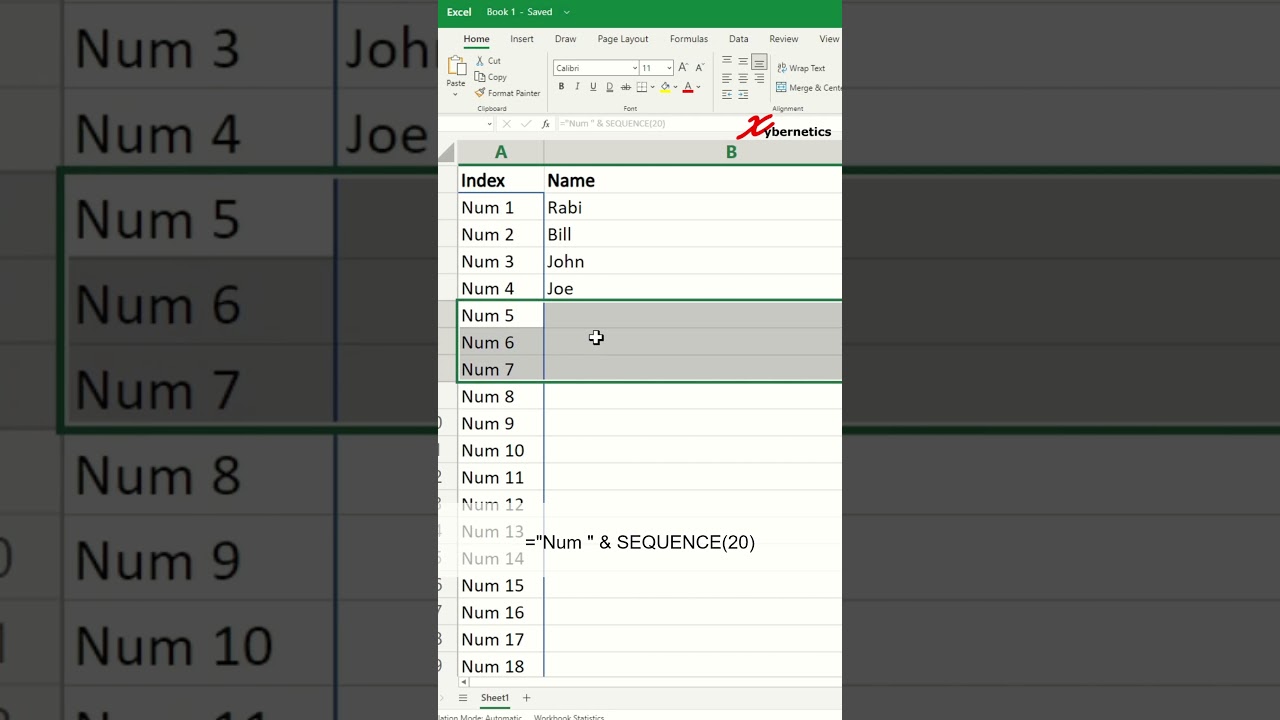Expand the Borders options arrow
This screenshot has width=1280, height=720.
point(653,87)
